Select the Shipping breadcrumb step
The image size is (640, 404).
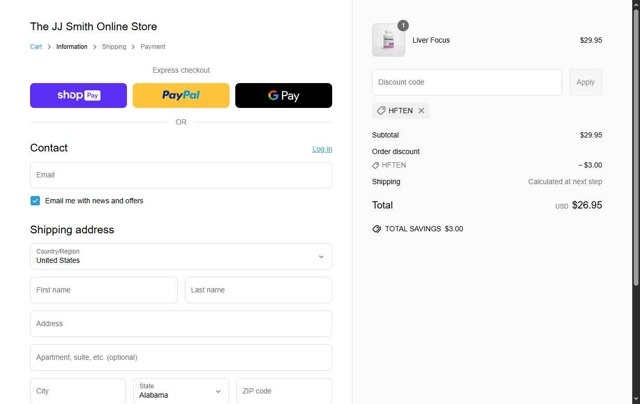coord(114,47)
